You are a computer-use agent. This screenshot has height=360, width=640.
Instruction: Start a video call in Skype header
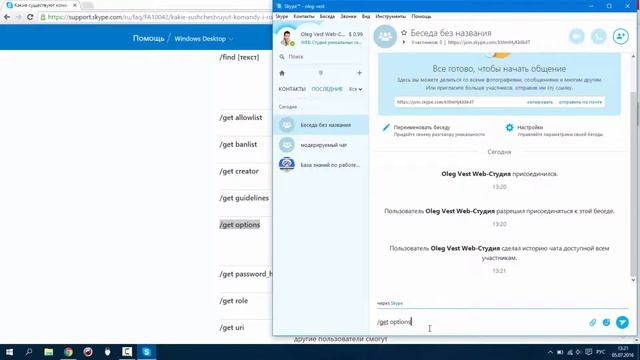577,37
